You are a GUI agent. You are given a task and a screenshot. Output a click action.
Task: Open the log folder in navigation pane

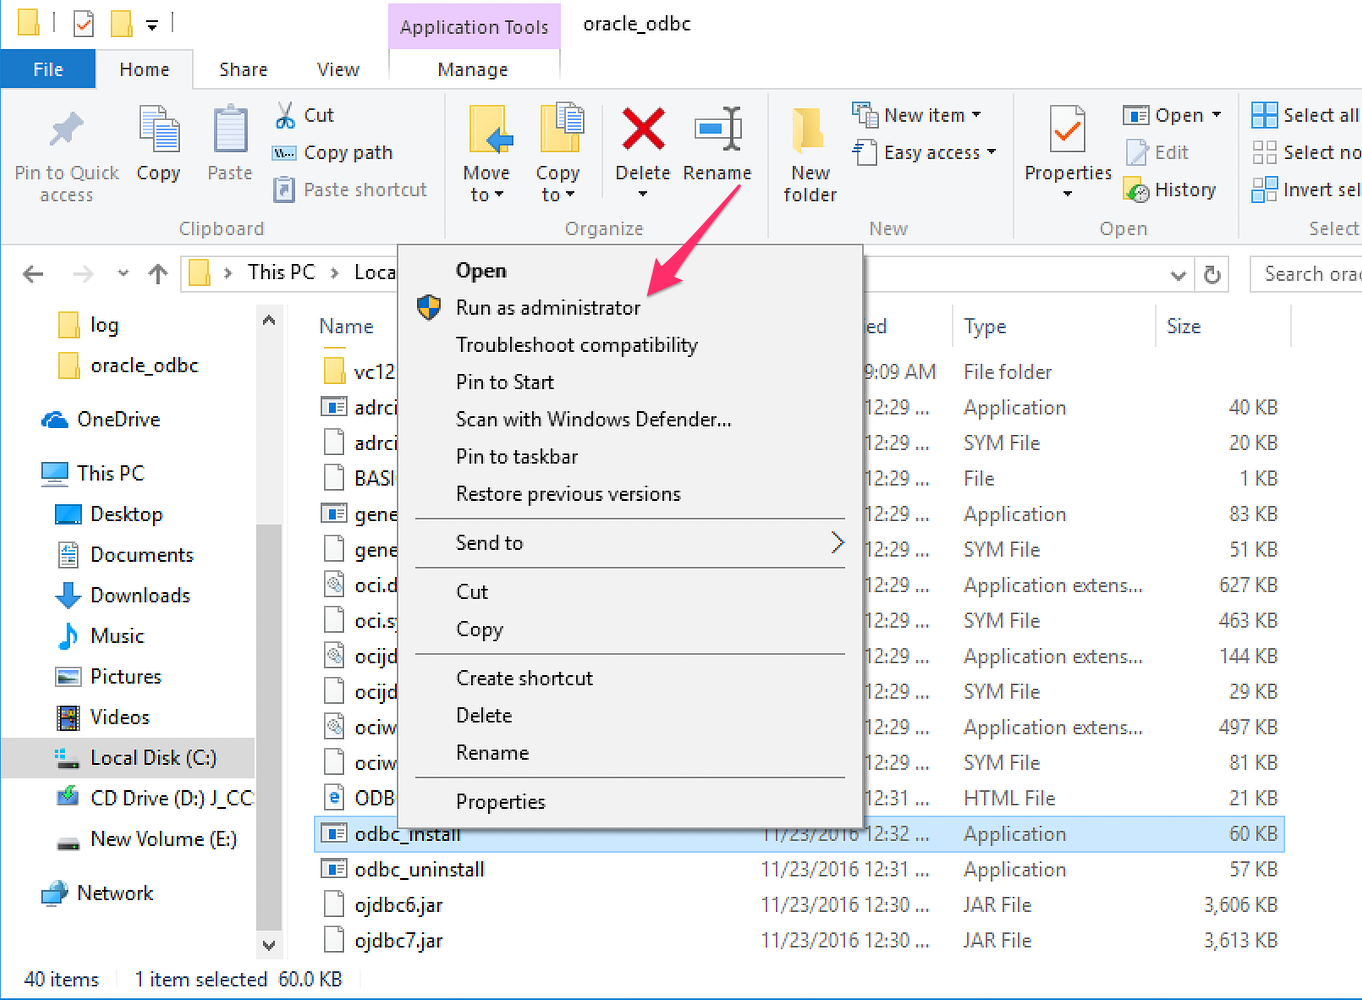[88, 325]
